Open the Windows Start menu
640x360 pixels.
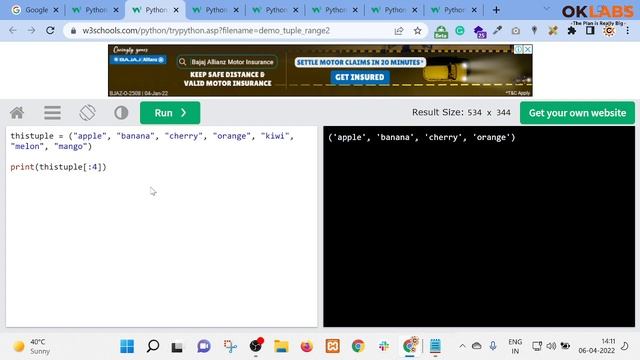point(127,346)
